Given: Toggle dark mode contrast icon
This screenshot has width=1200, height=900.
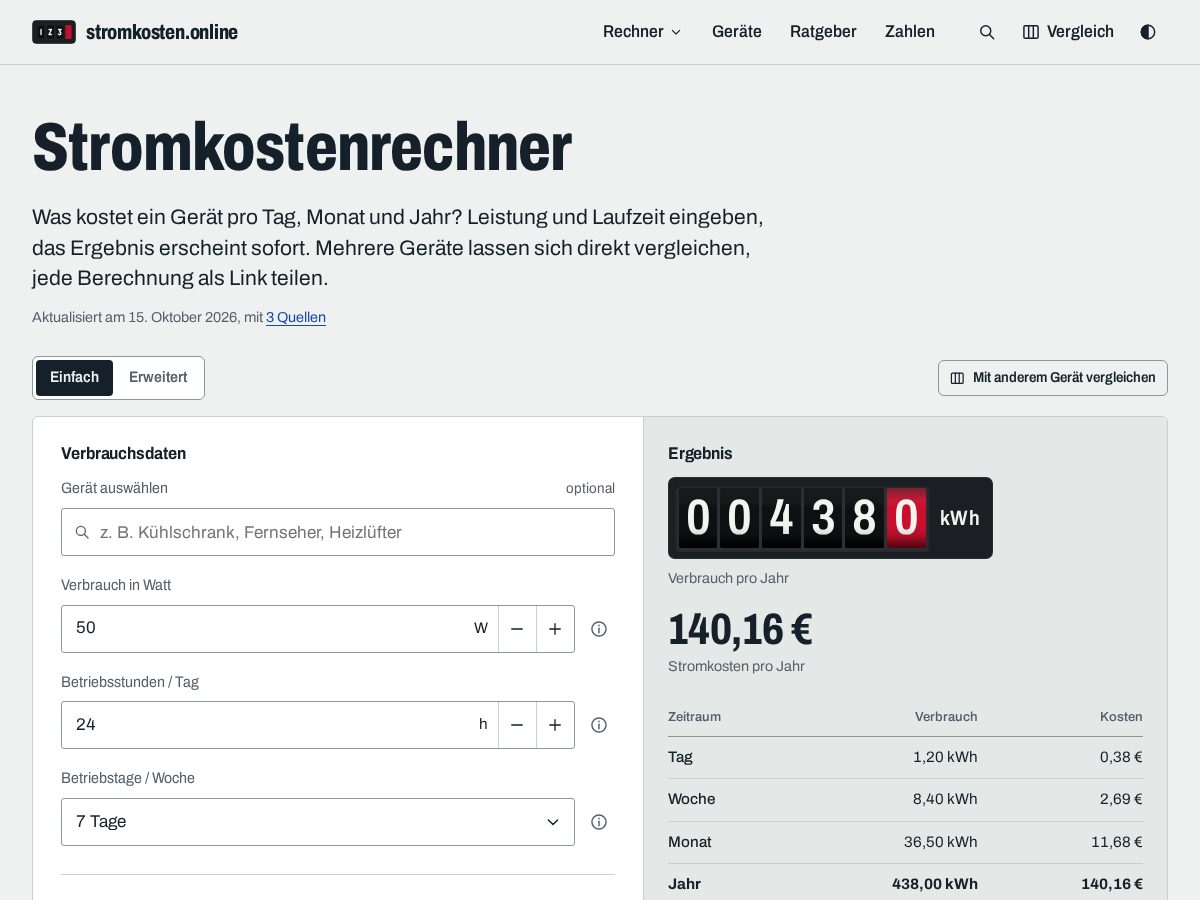Looking at the screenshot, I should tap(1148, 32).
